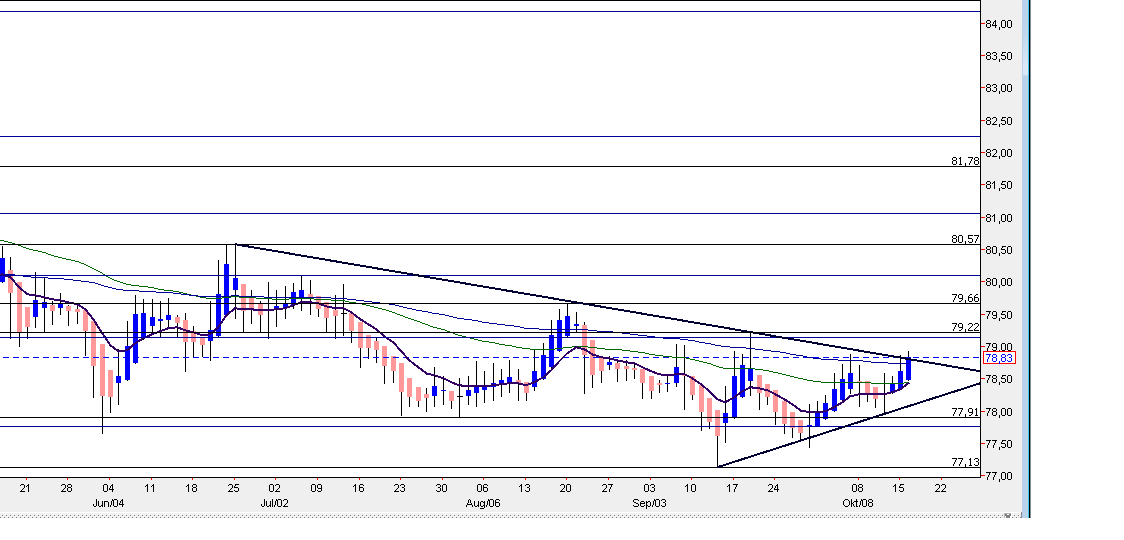Image resolution: width=1124 pixels, height=540 pixels.
Task: Click the Okt/08 date axis label
Action: click(857, 503)
